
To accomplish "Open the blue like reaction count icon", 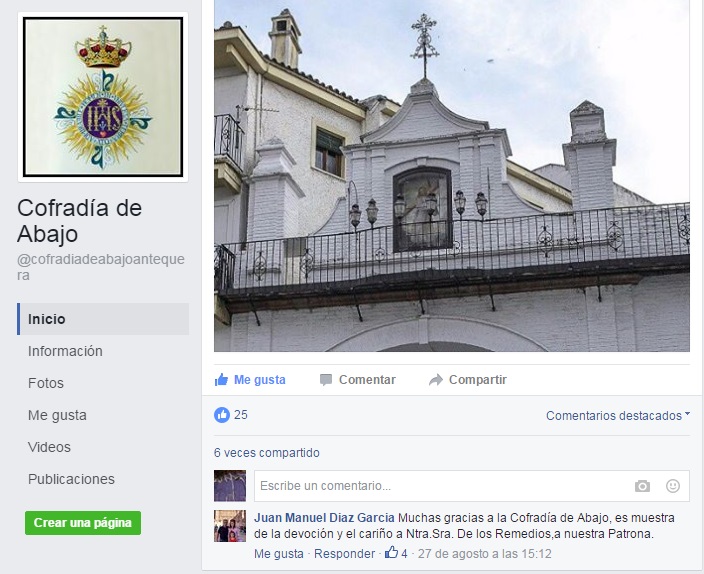I will point(222,415).
